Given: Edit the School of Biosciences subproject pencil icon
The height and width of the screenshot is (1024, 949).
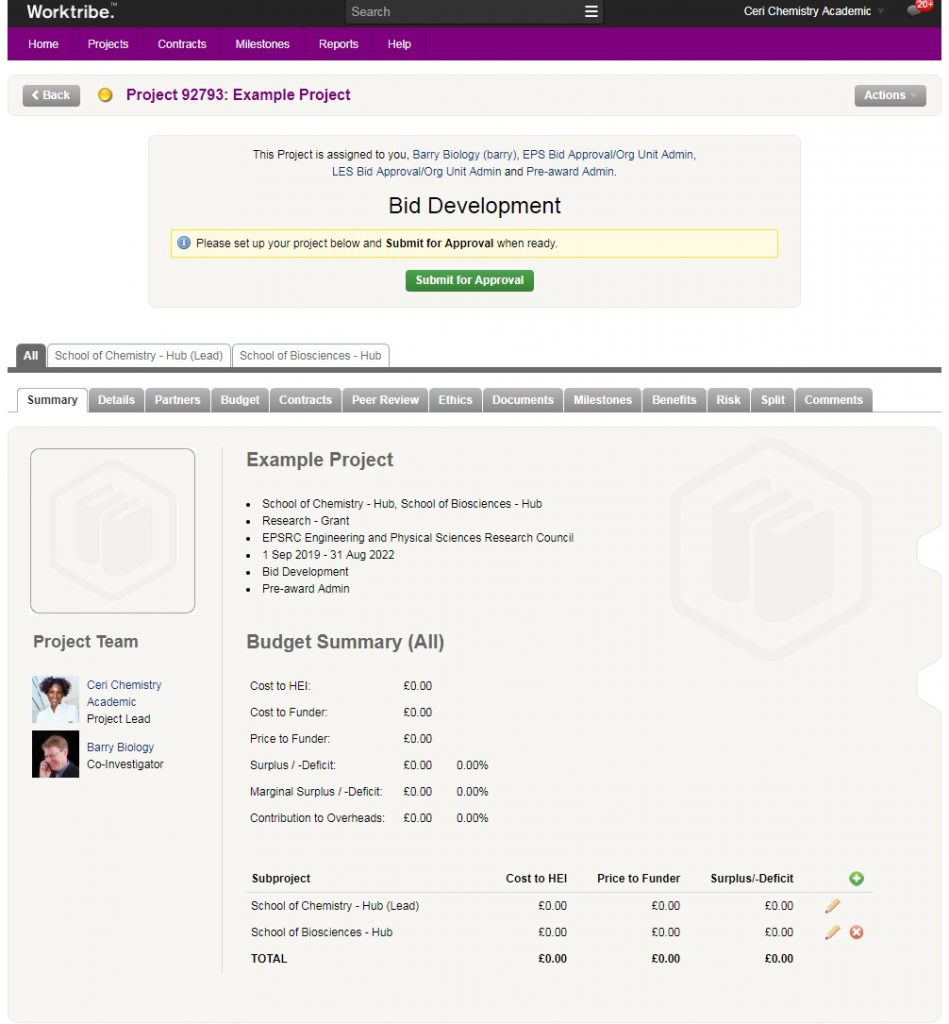Looking at the screenshot, I should (832, 932).
